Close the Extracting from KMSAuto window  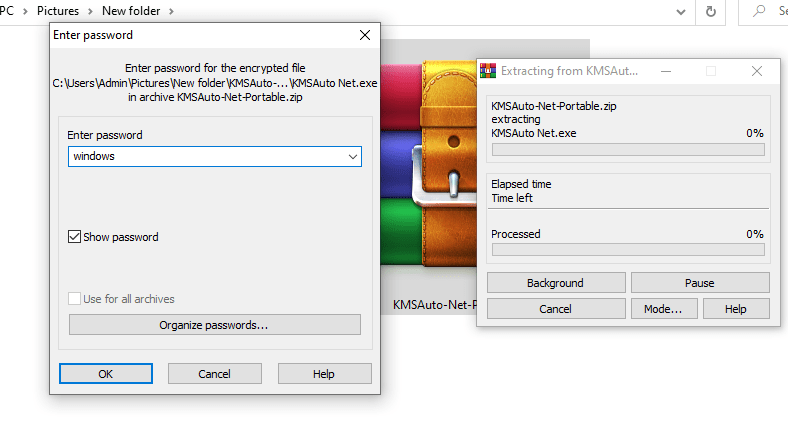pos(757,71)
